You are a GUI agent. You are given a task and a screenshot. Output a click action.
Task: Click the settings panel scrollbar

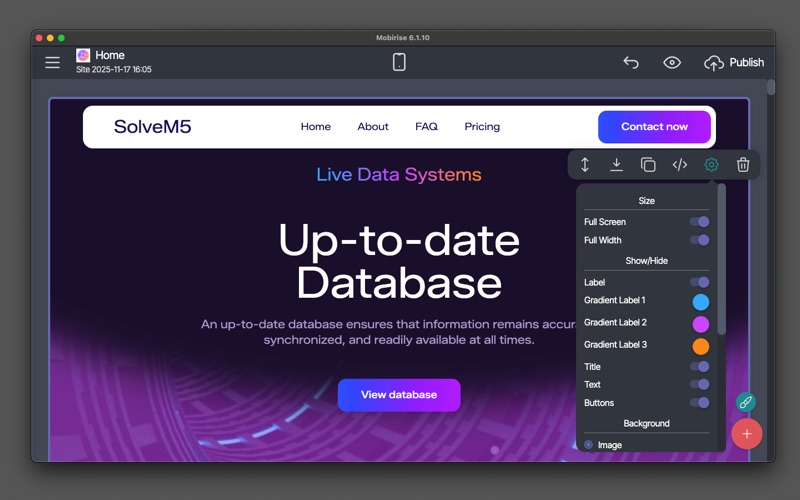pos(721,259)
